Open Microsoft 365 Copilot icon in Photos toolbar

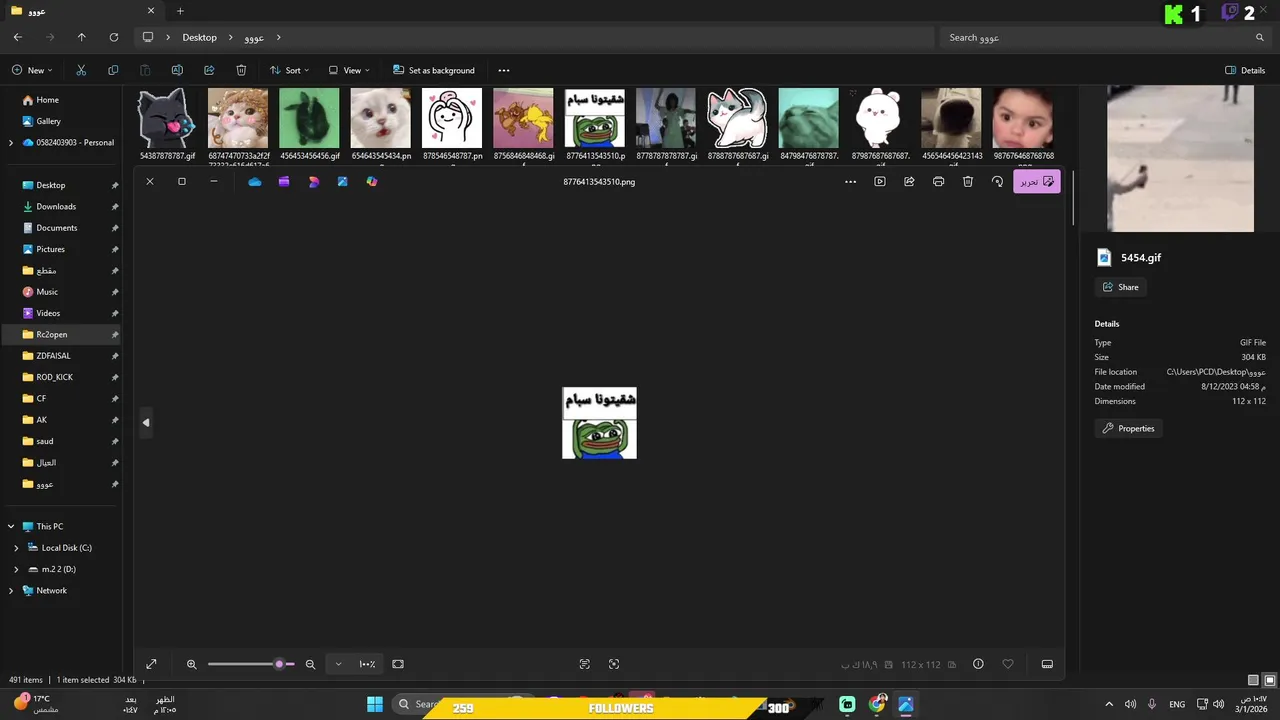click(372, 182)
